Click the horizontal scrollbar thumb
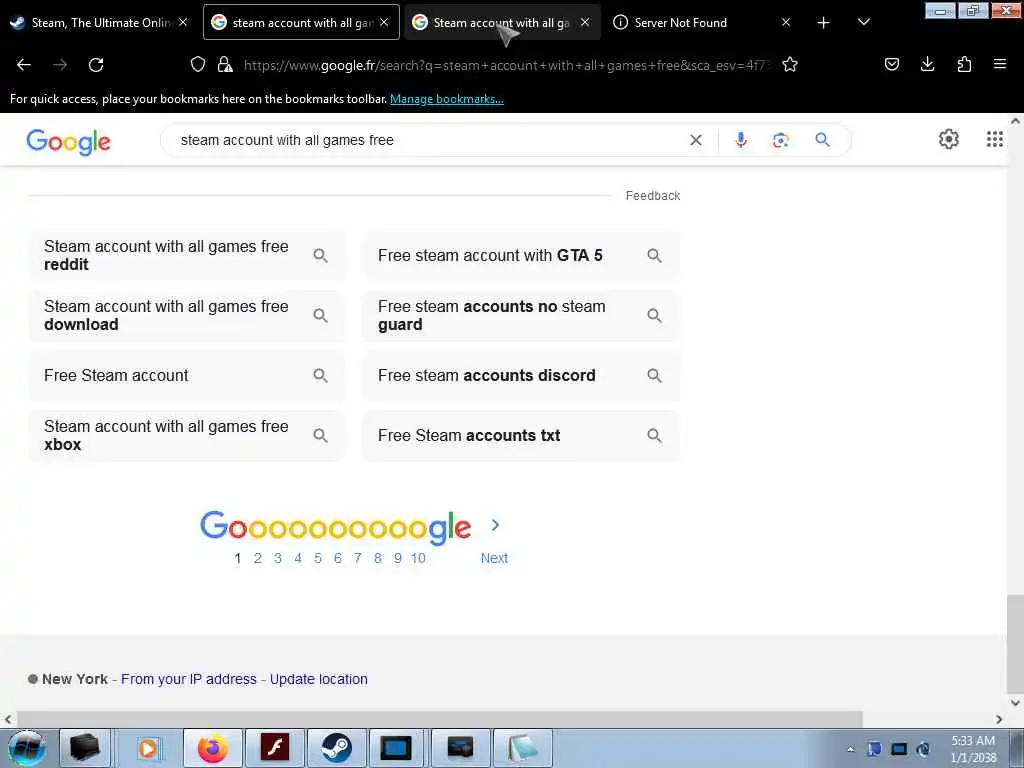 439,719
